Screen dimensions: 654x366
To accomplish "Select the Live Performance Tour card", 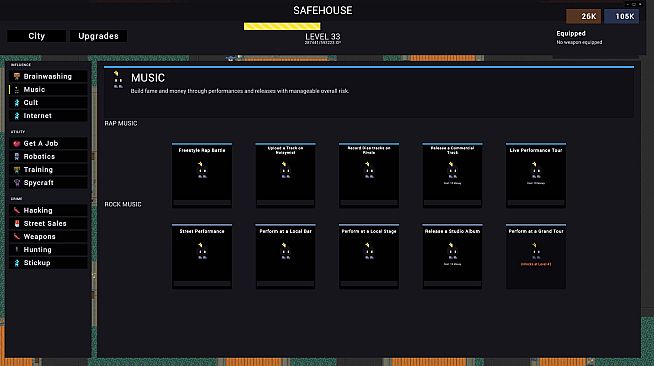I will point(536,175).
